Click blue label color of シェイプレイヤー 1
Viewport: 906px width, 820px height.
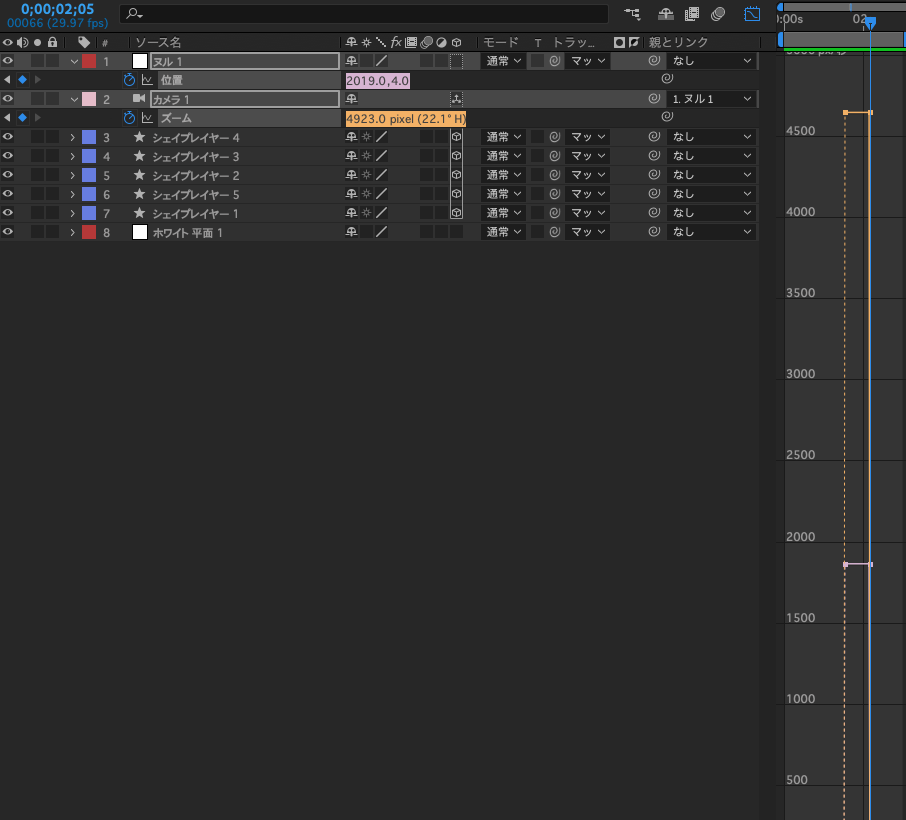coord(89,213)
